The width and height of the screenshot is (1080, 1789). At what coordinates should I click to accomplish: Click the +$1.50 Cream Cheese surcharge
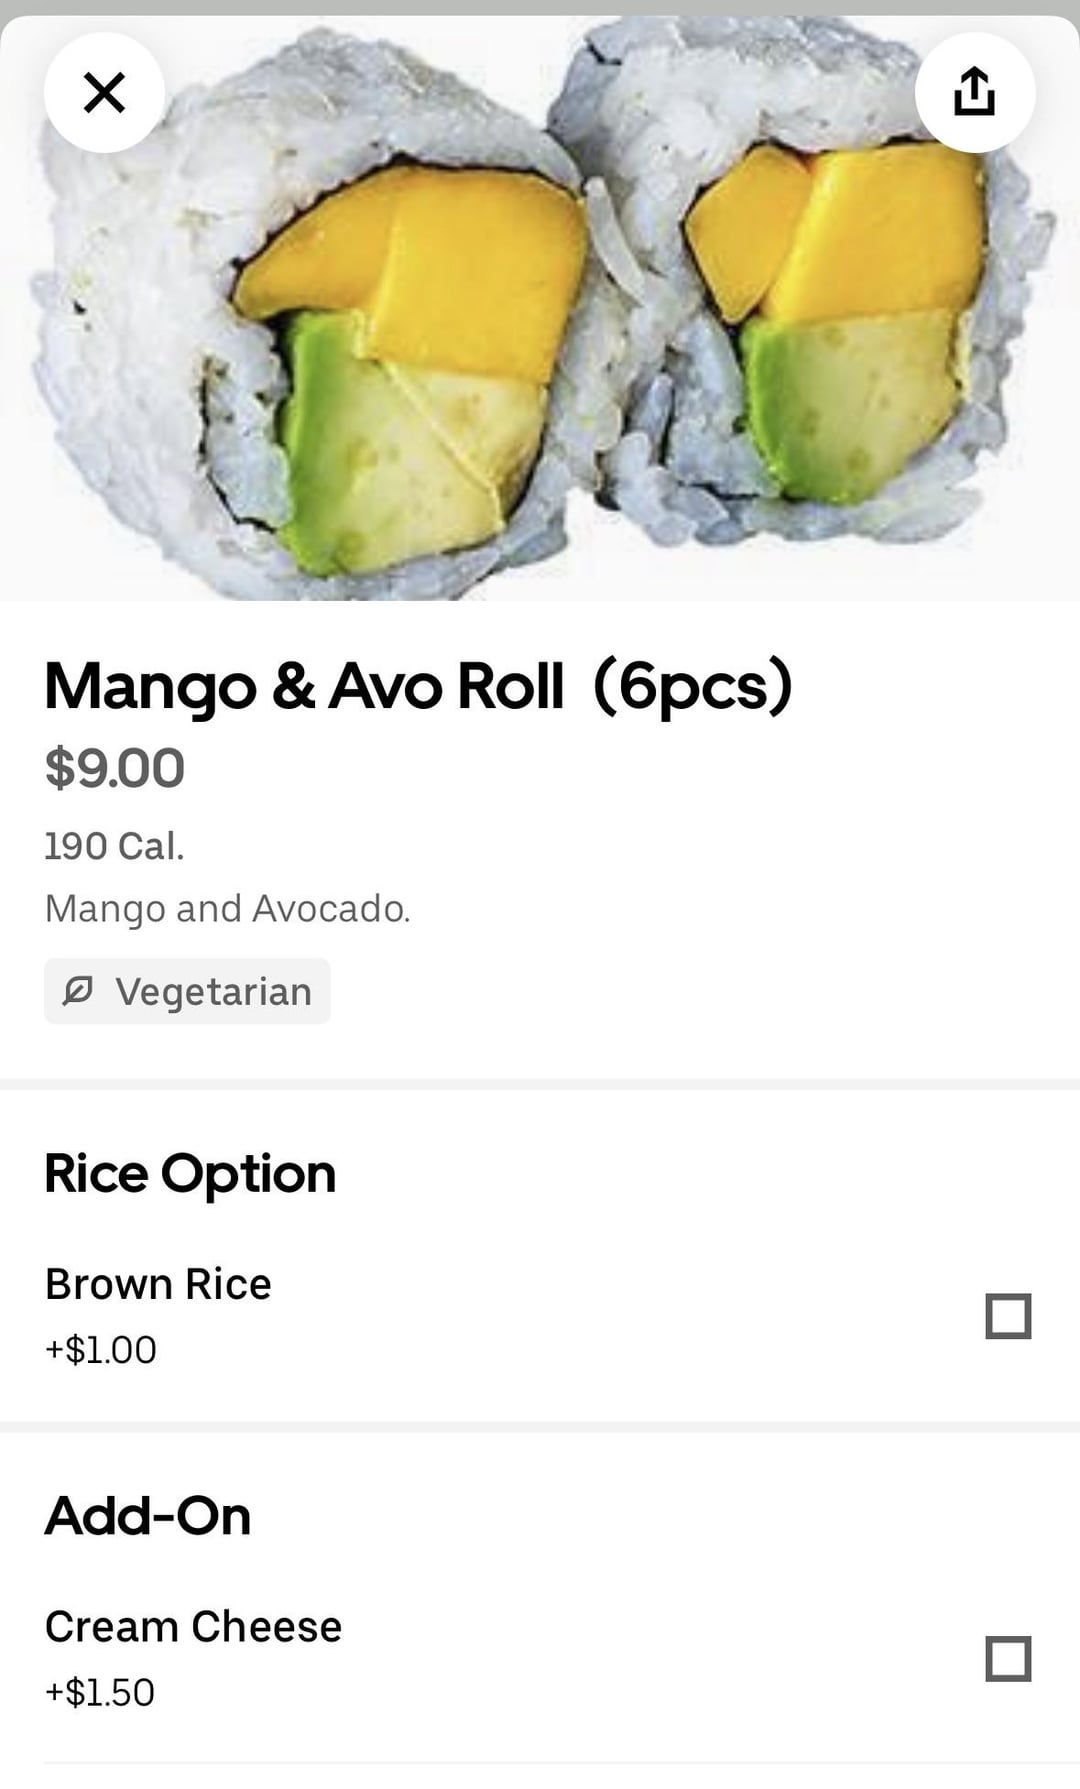pyautogui.click(x=100, y=1692)
